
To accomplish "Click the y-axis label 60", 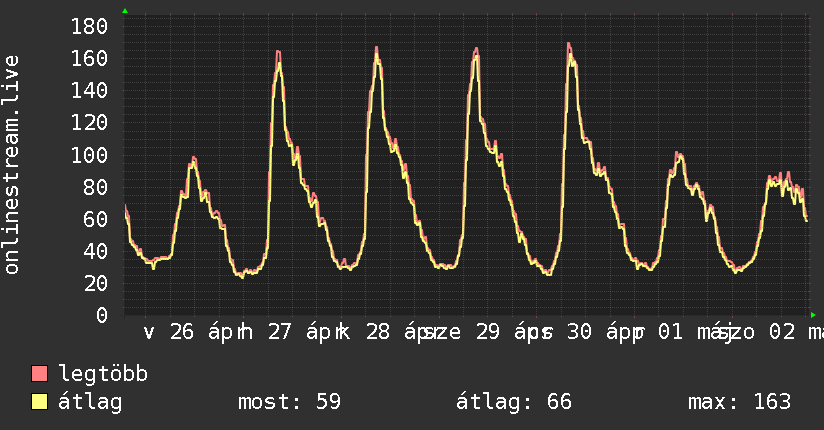I will pyautogui.click(x=96, y=219).
